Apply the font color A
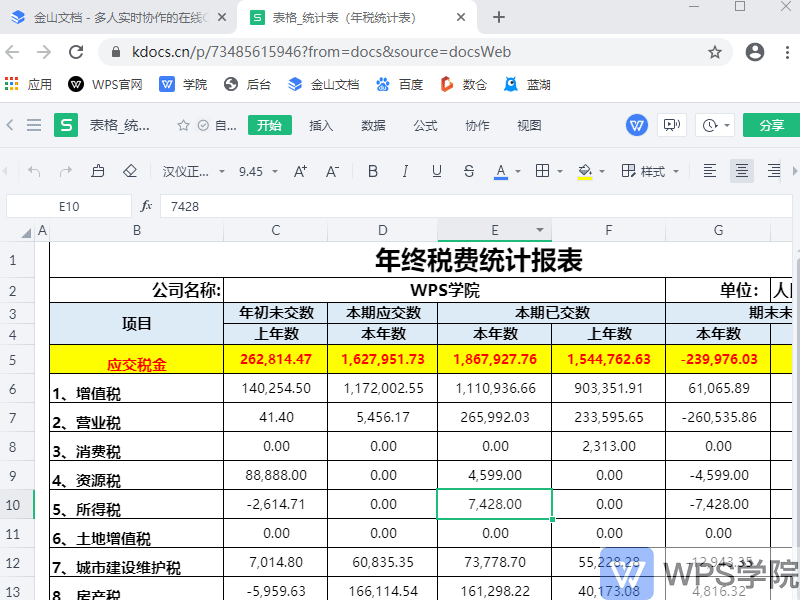Screen dimensions: 800x600 pos(501,171)
